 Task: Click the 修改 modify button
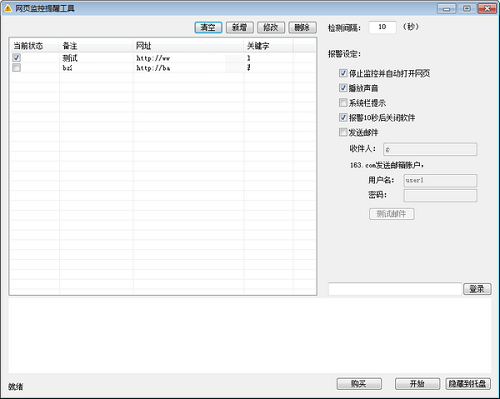coord(271,27)
